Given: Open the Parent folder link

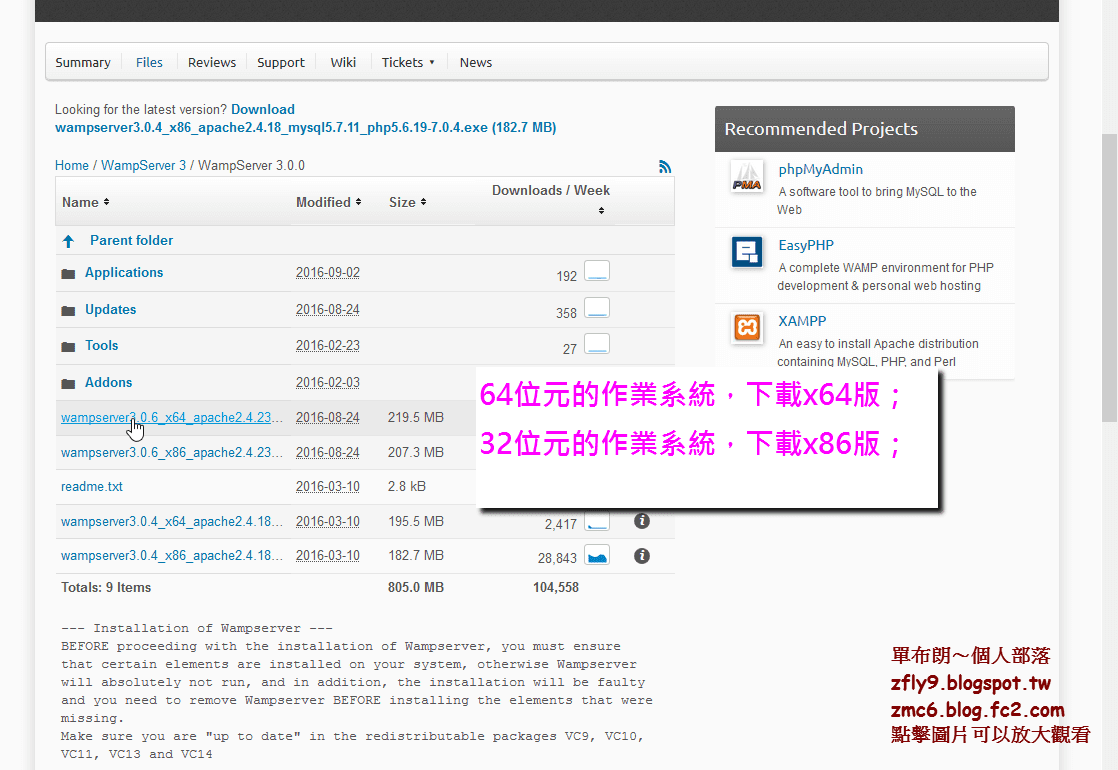Looking at the screenshot, I should click(131, 241).
